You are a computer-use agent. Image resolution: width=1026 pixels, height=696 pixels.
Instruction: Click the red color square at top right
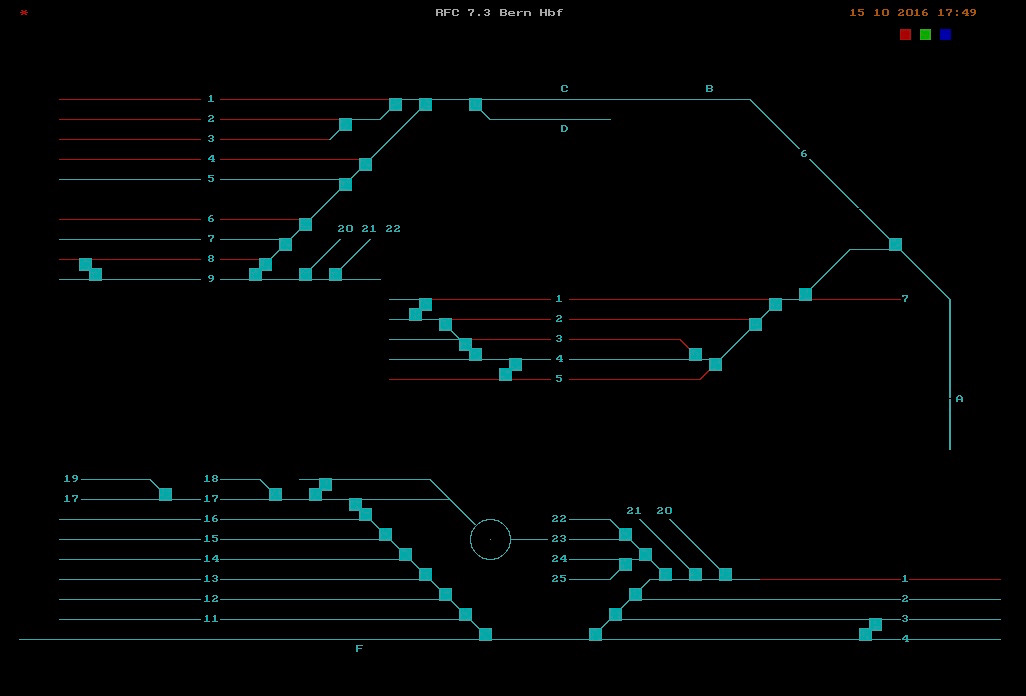pos(906,35)
